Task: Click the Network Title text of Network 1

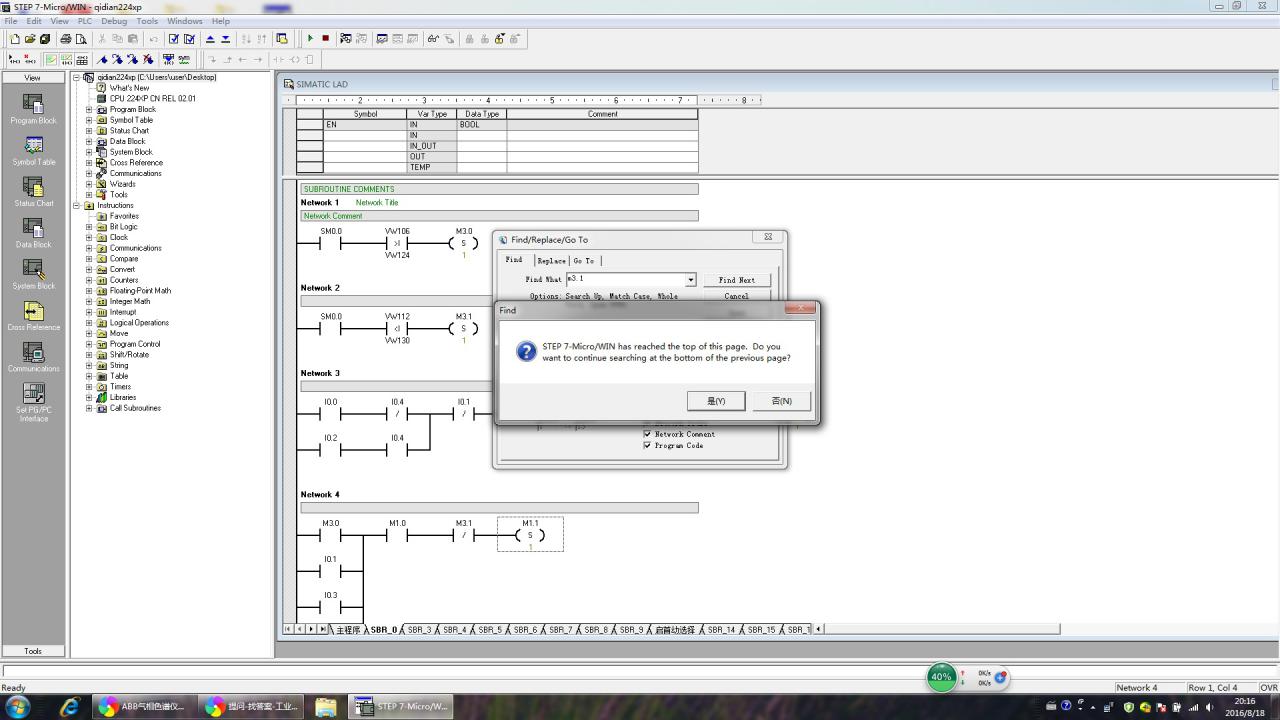Action: pos(377,203)
